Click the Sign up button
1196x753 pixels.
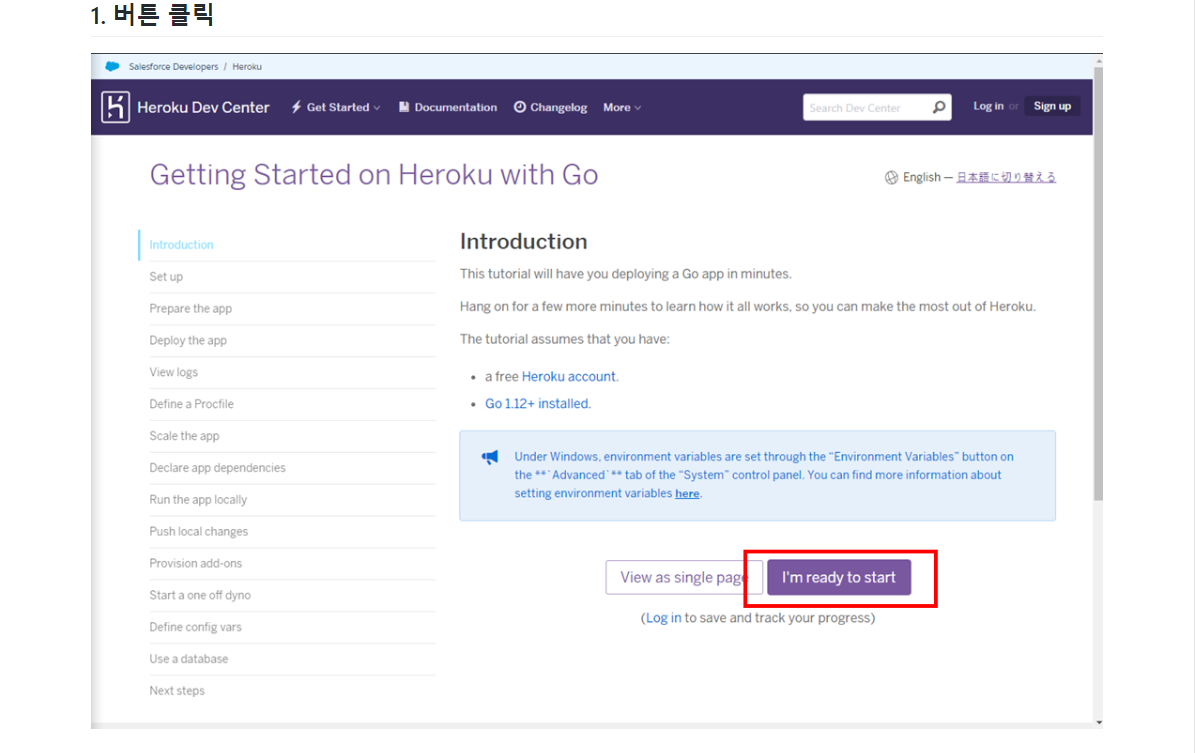(1052, 106)
